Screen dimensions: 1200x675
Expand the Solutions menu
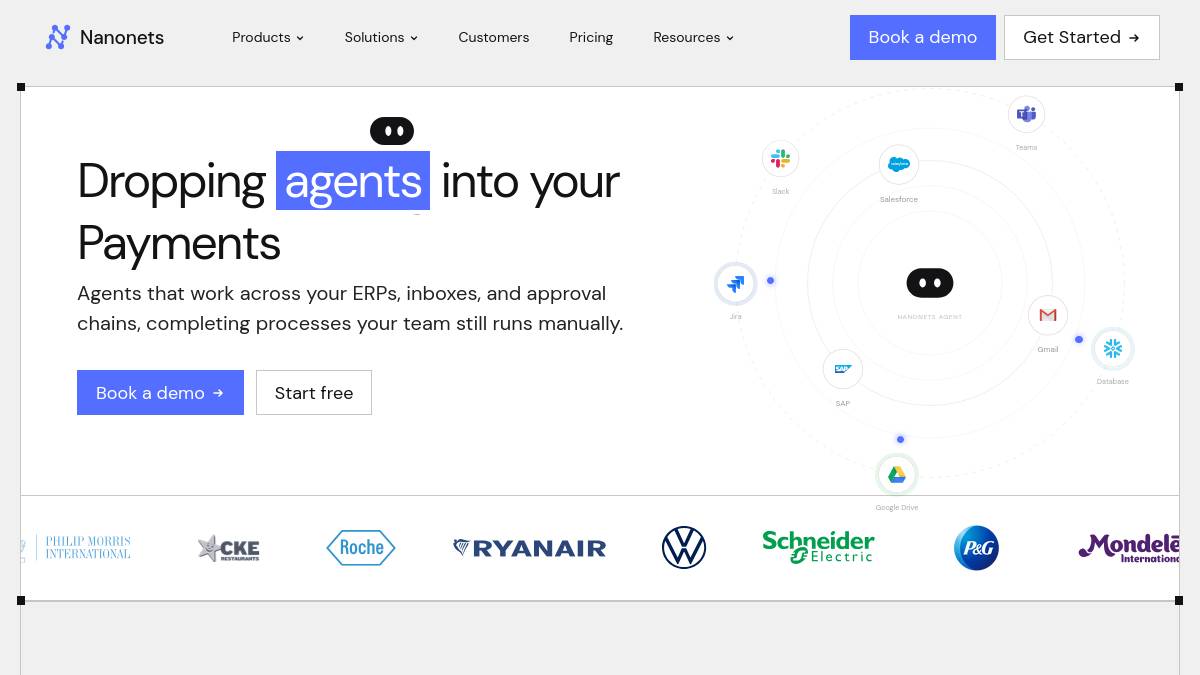(381, 37)
